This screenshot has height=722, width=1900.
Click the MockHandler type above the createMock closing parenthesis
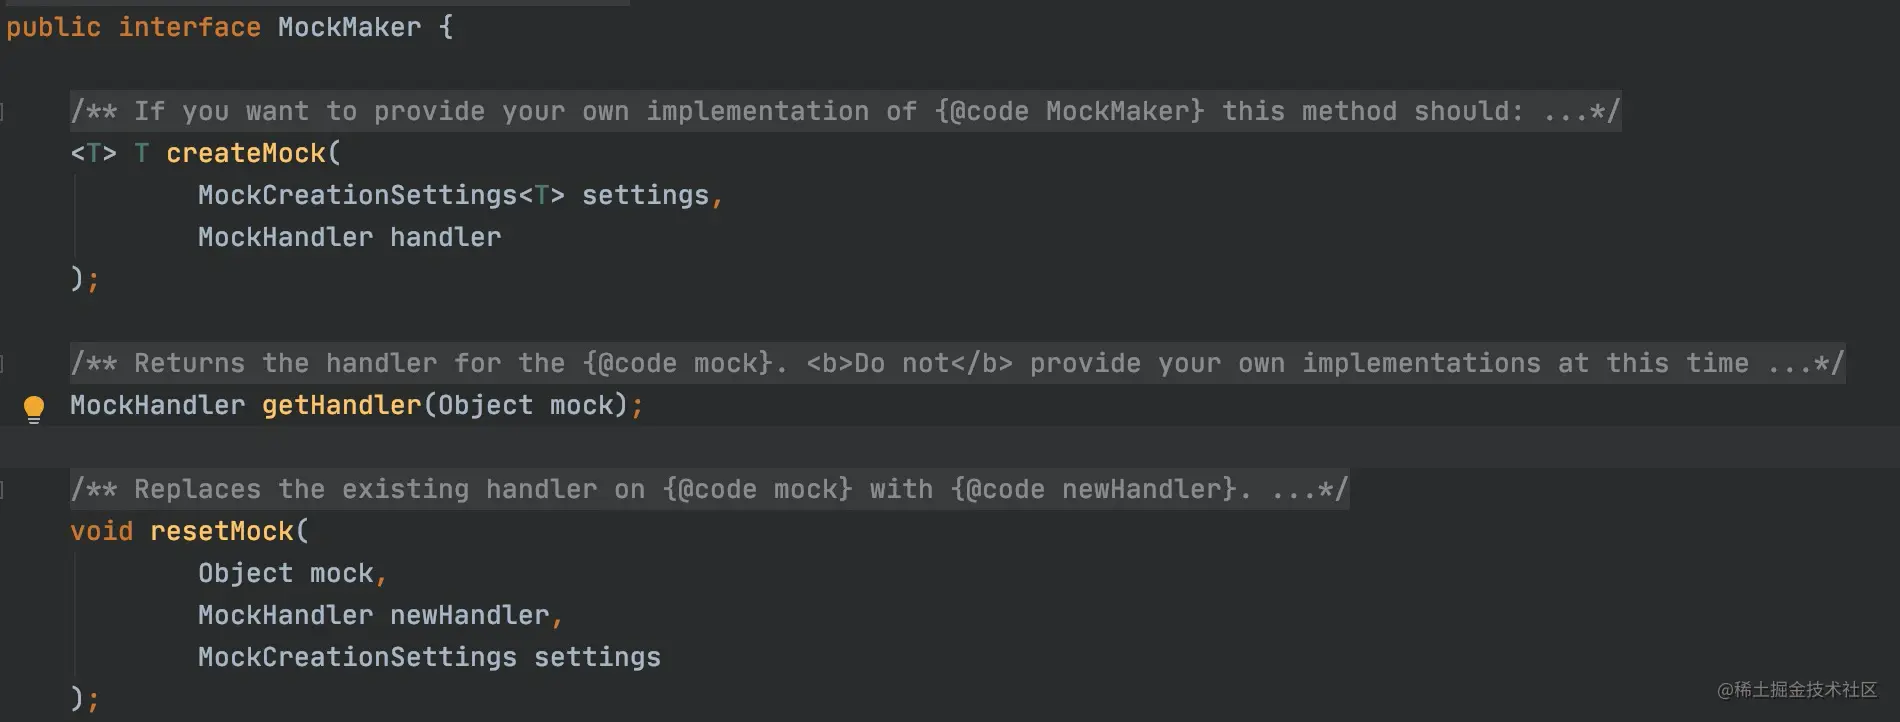click(286, 238)
